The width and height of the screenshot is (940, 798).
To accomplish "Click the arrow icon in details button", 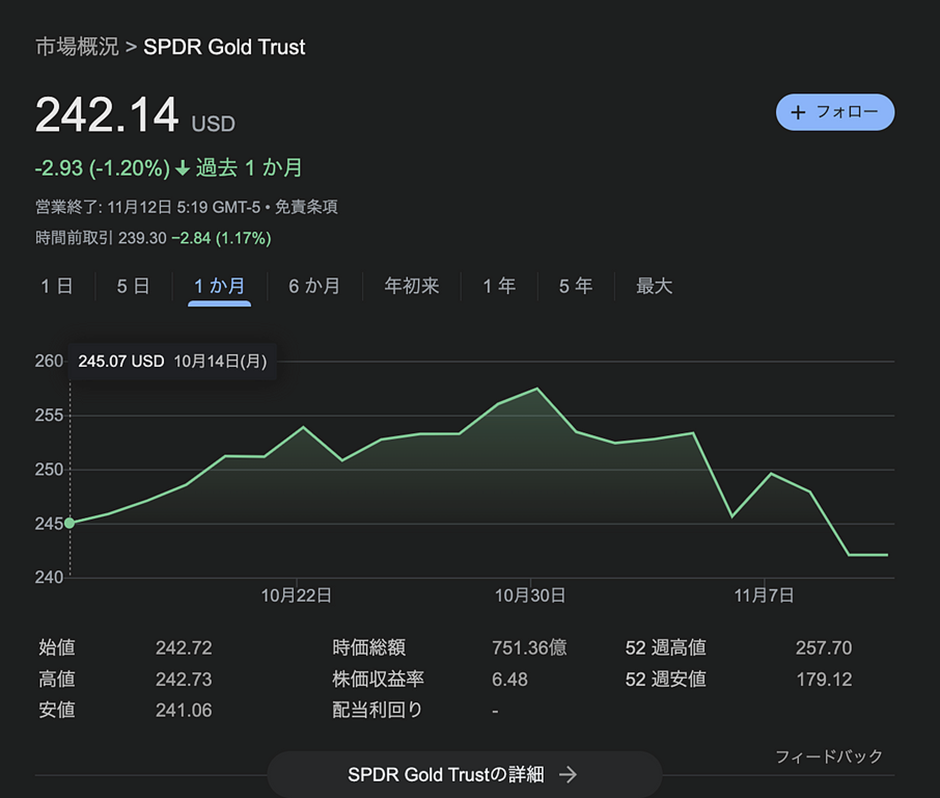I will [568, 775].
